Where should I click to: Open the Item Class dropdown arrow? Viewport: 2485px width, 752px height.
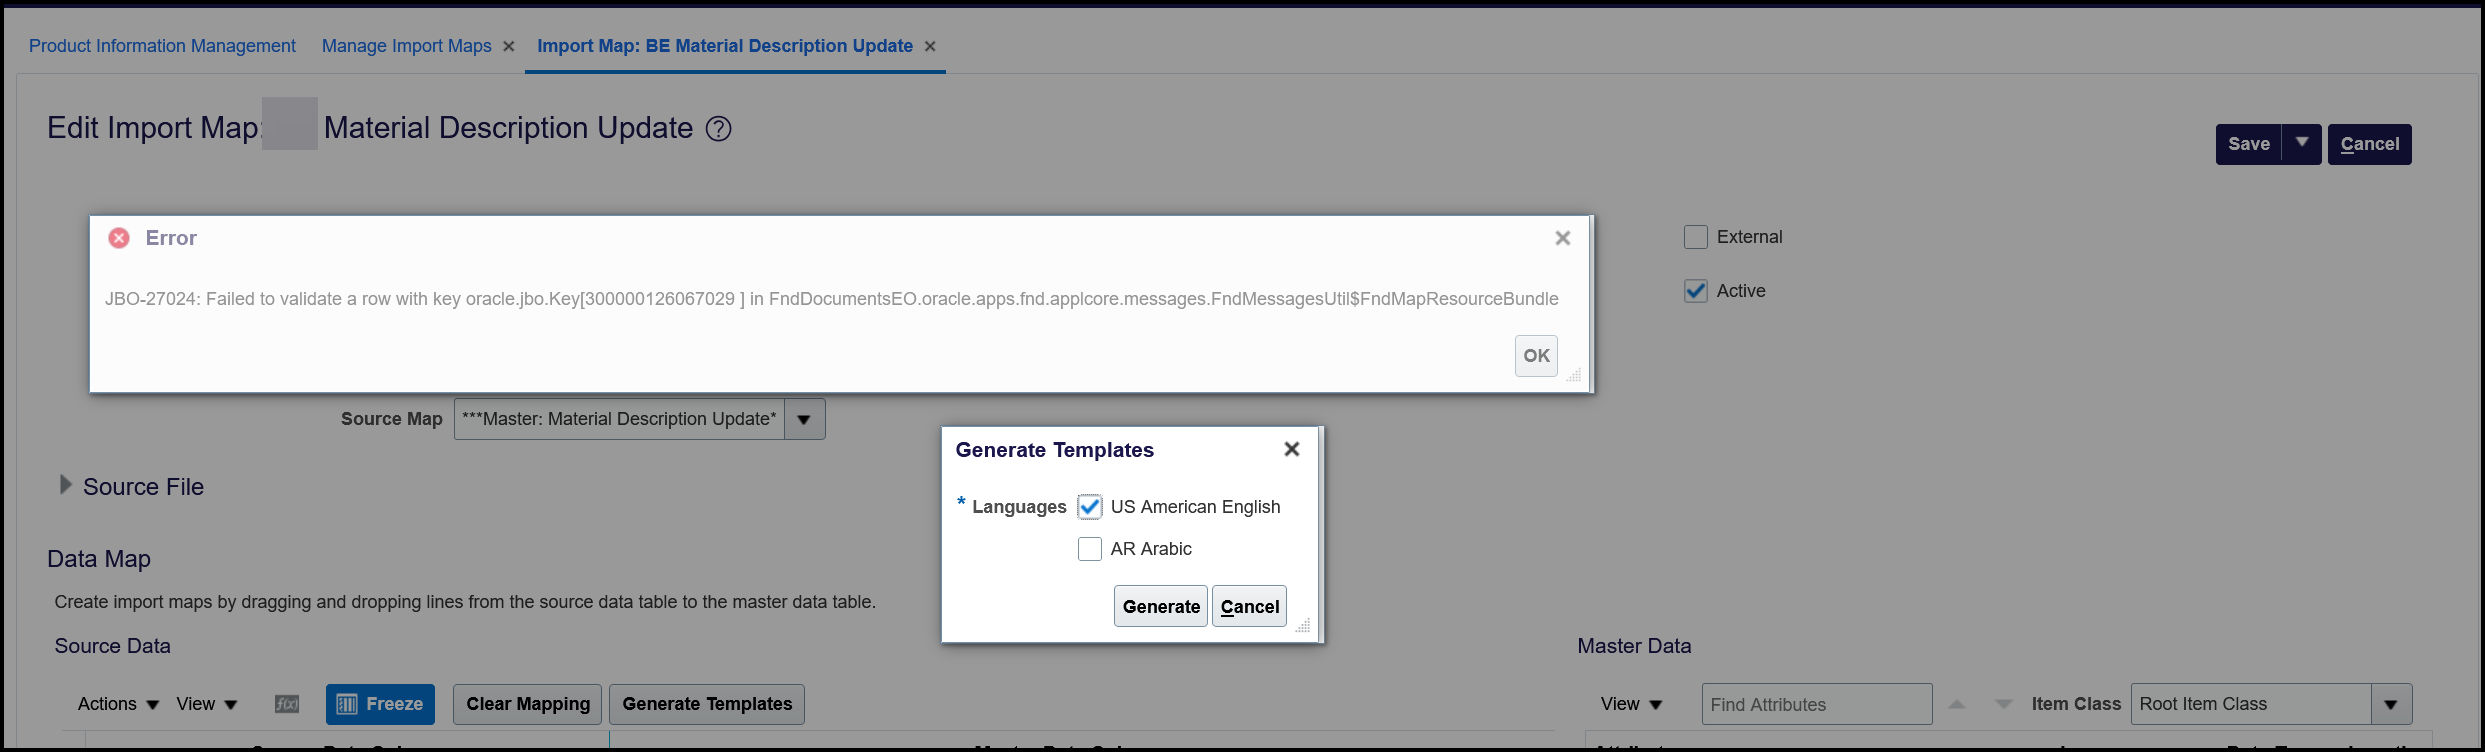click(2392, 704)
